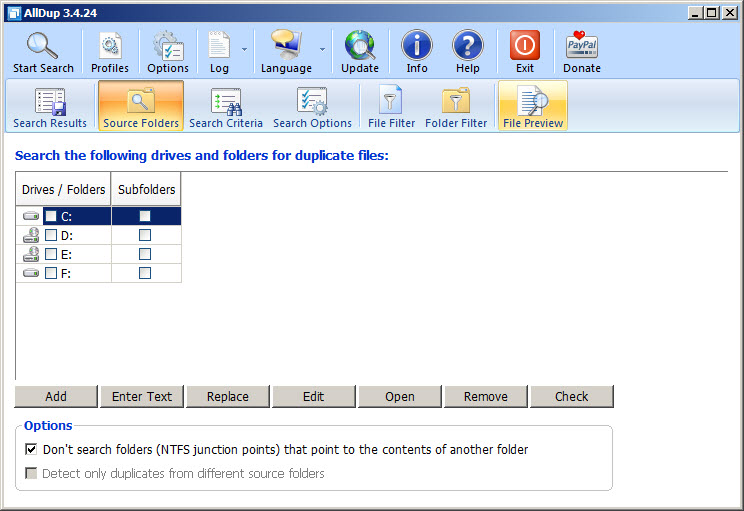The width and height of the screenshot is (744, 511).
Task: Open the Folder Filter tab
Action: pyautogui.click(x=456, y=106)
